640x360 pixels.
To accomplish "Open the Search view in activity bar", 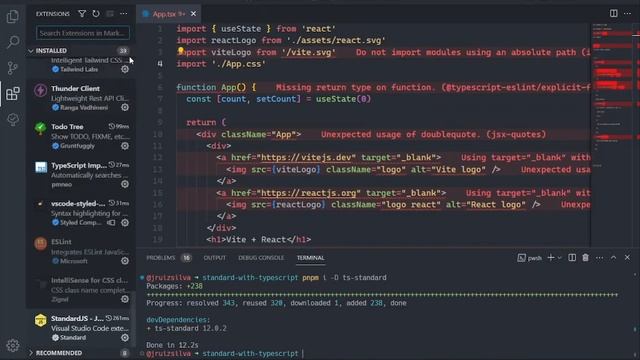I will point(13,42).
